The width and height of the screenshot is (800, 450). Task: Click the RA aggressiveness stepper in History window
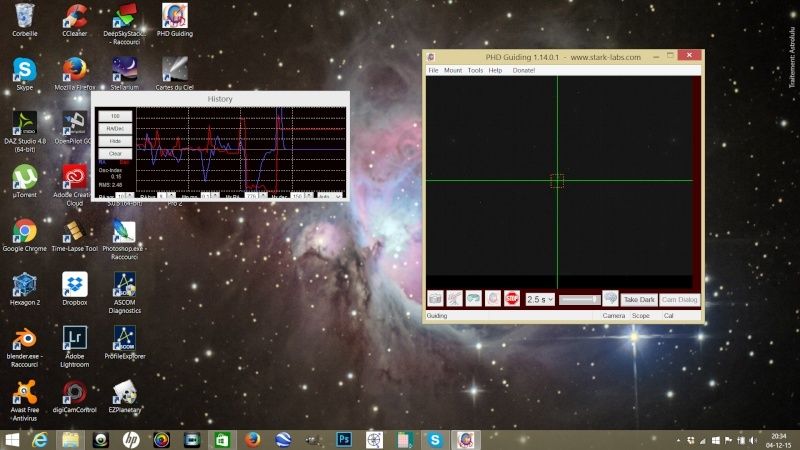[x=130, y=196]
